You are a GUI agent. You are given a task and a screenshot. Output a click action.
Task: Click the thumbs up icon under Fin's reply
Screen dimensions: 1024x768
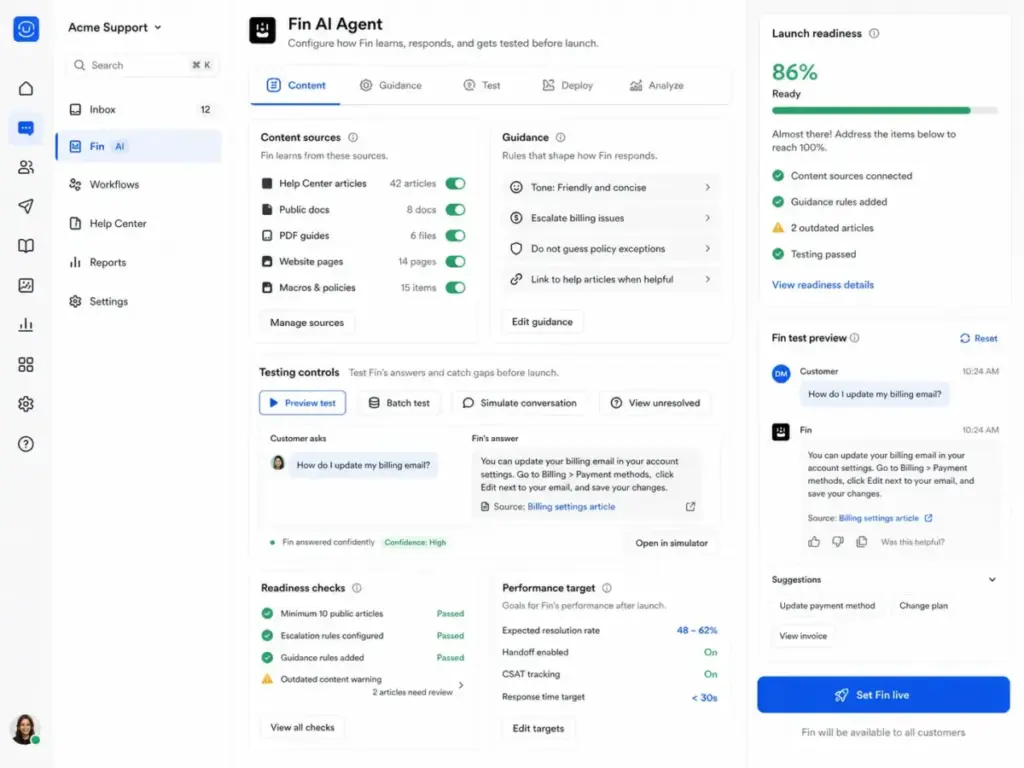click(x=814, y=541)
